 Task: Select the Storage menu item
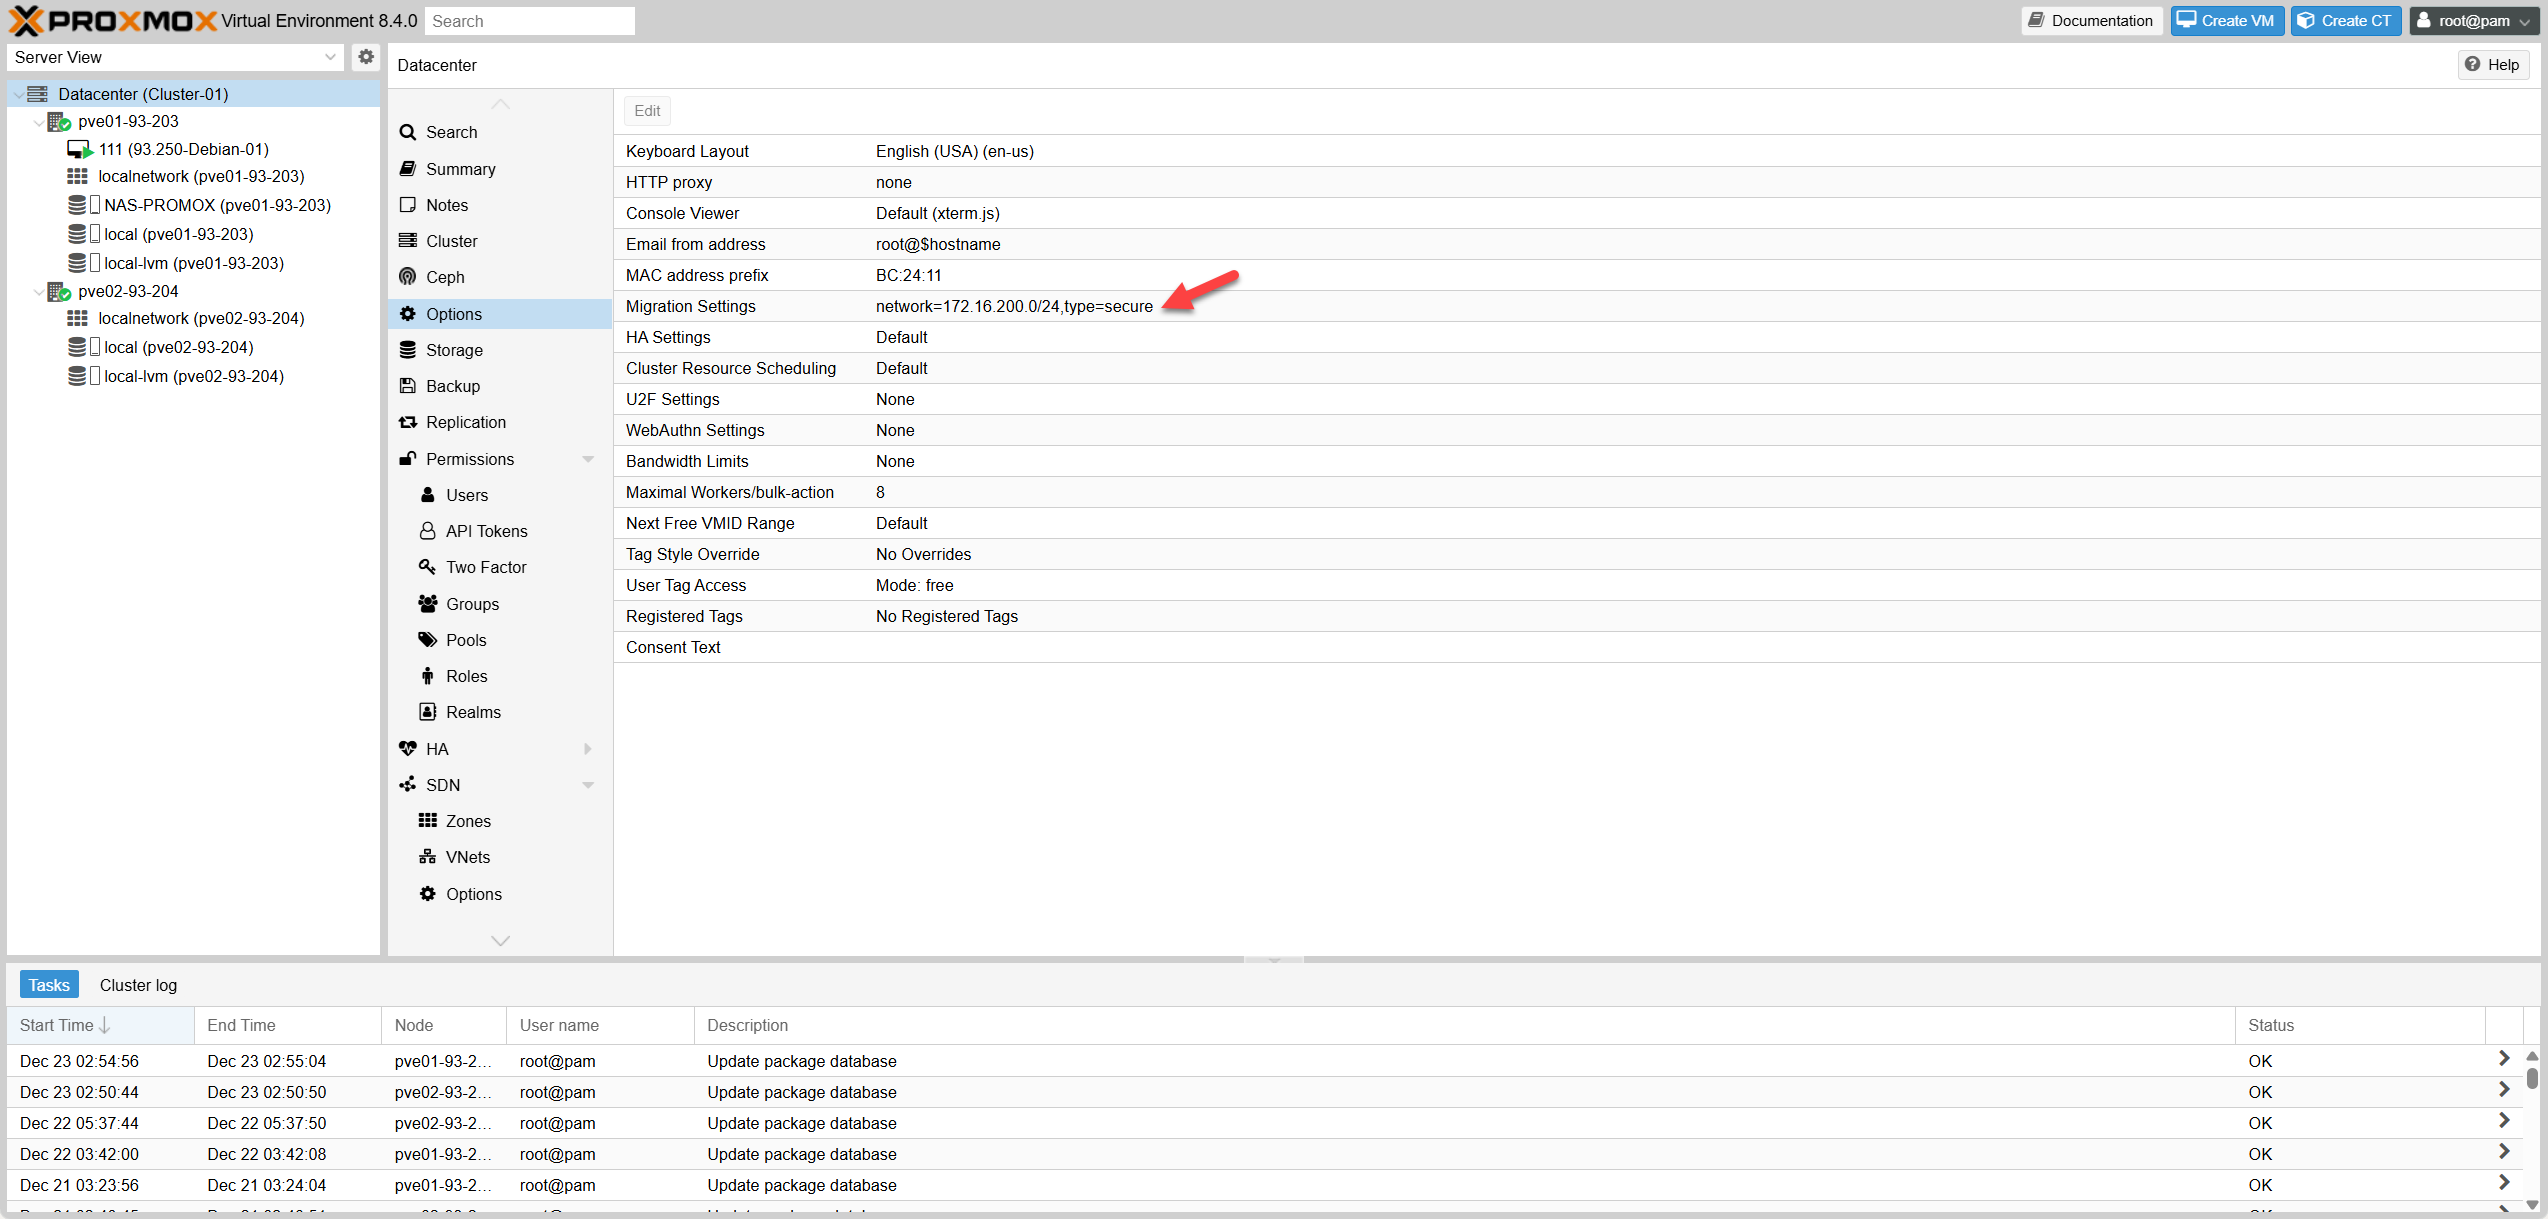pyautogui.click(x=453, y=350)
